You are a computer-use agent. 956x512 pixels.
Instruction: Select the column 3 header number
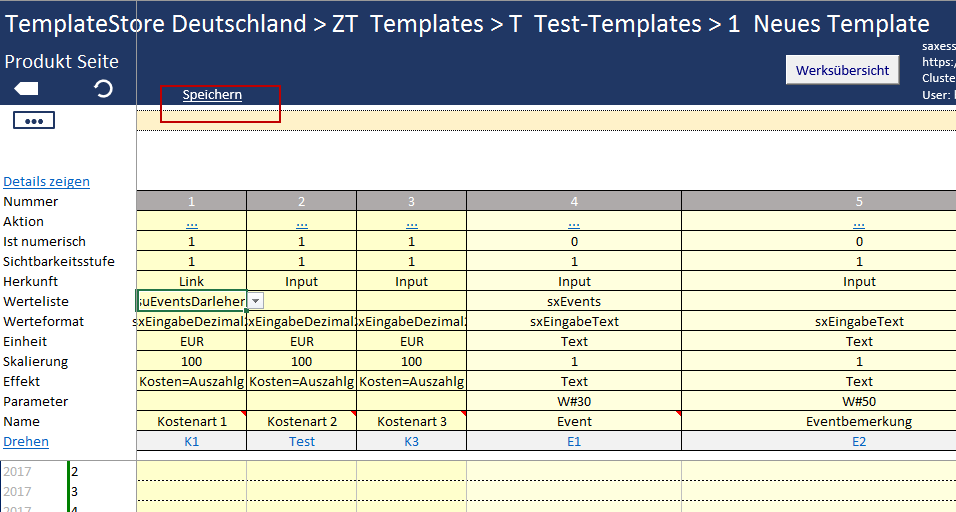411,202
